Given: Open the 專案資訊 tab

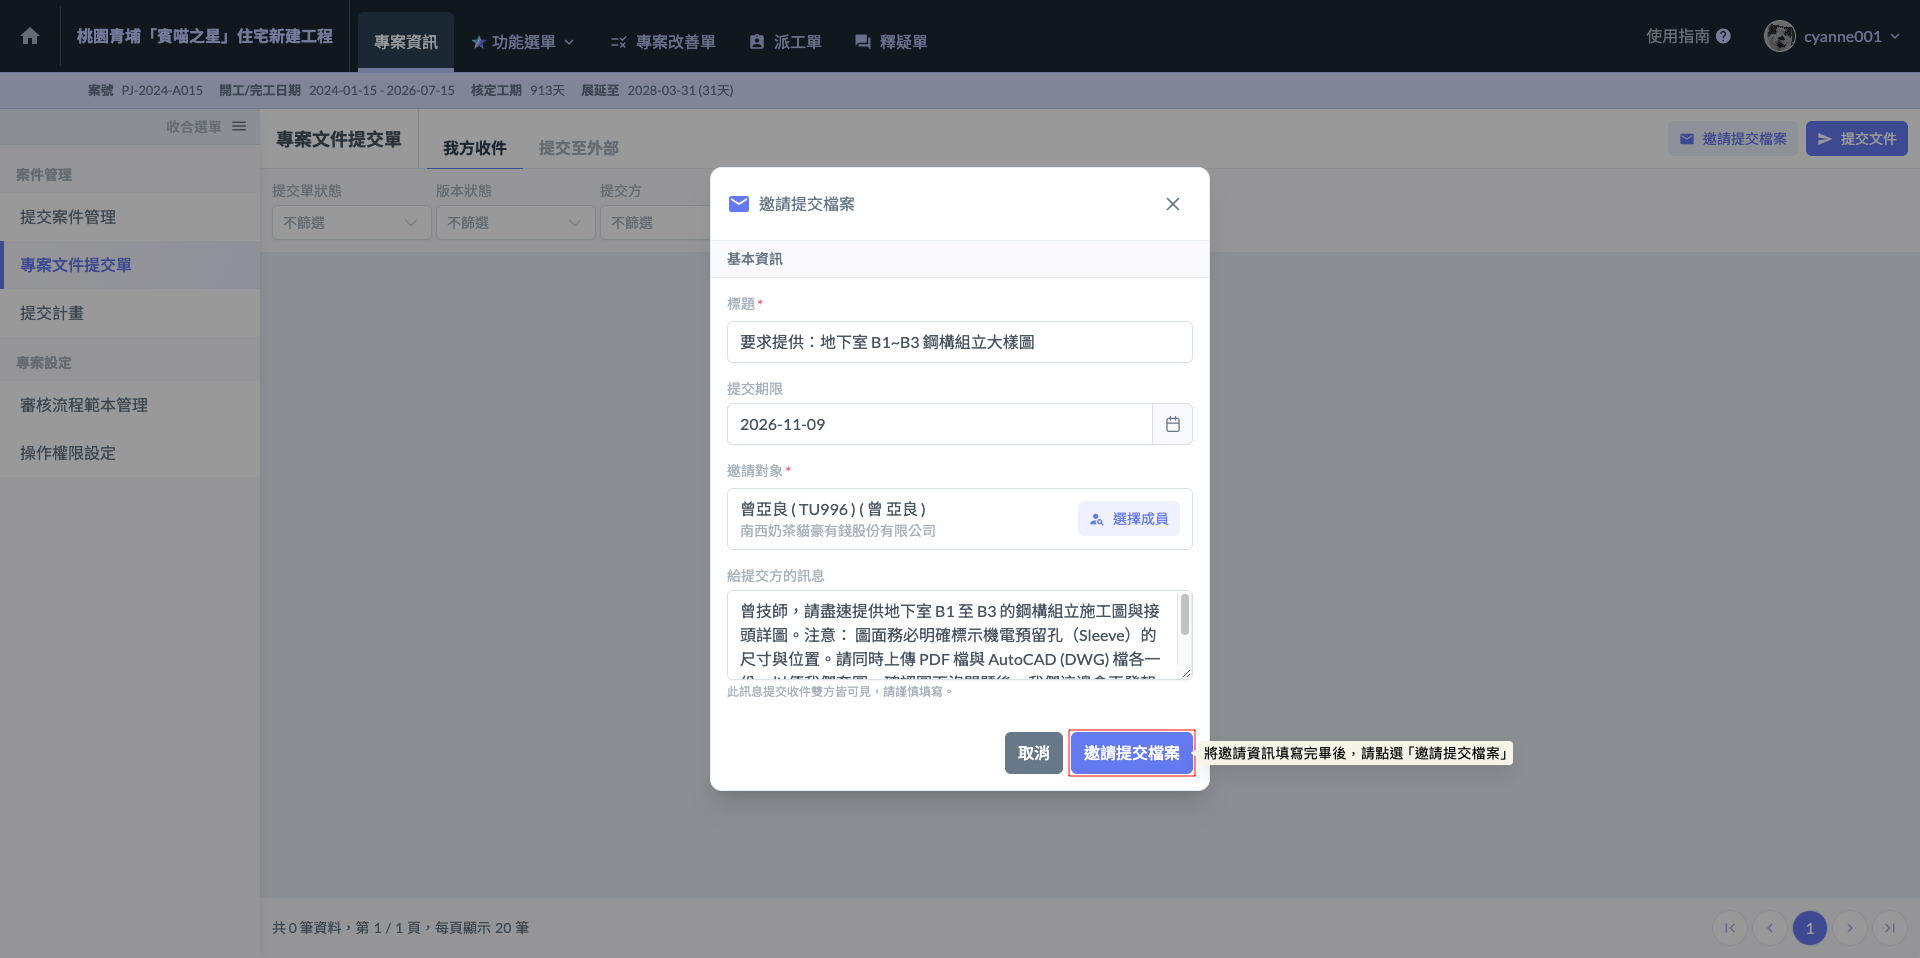Looking at the screenshot, I should click(x=406, y=42).
